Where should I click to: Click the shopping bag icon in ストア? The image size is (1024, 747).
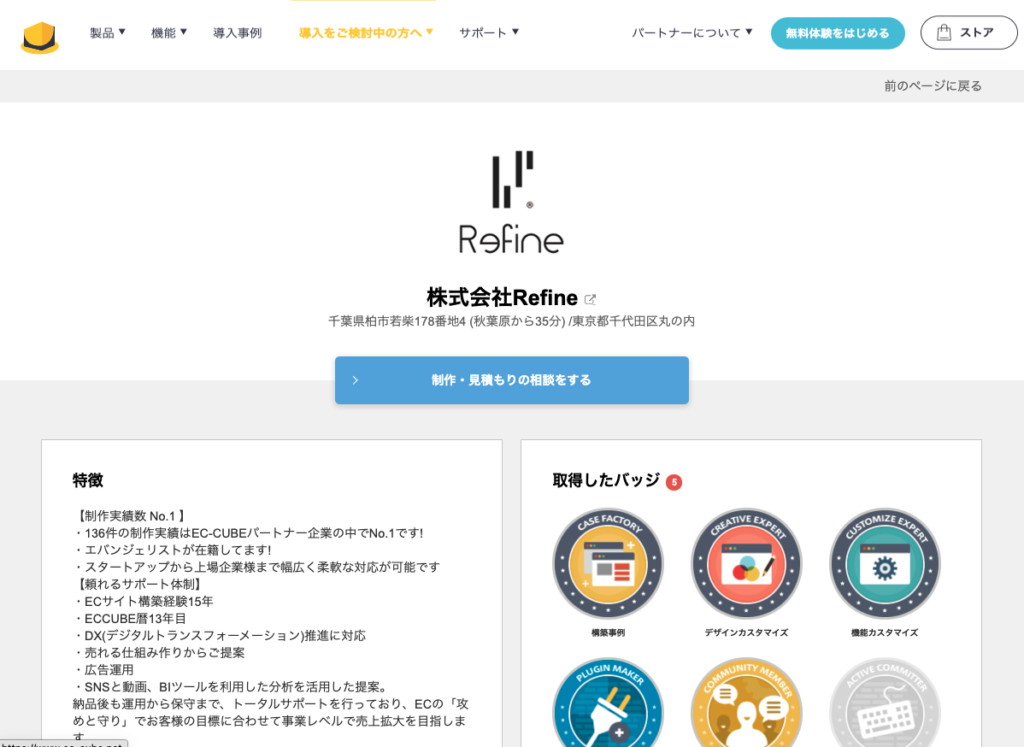point(944,33)
